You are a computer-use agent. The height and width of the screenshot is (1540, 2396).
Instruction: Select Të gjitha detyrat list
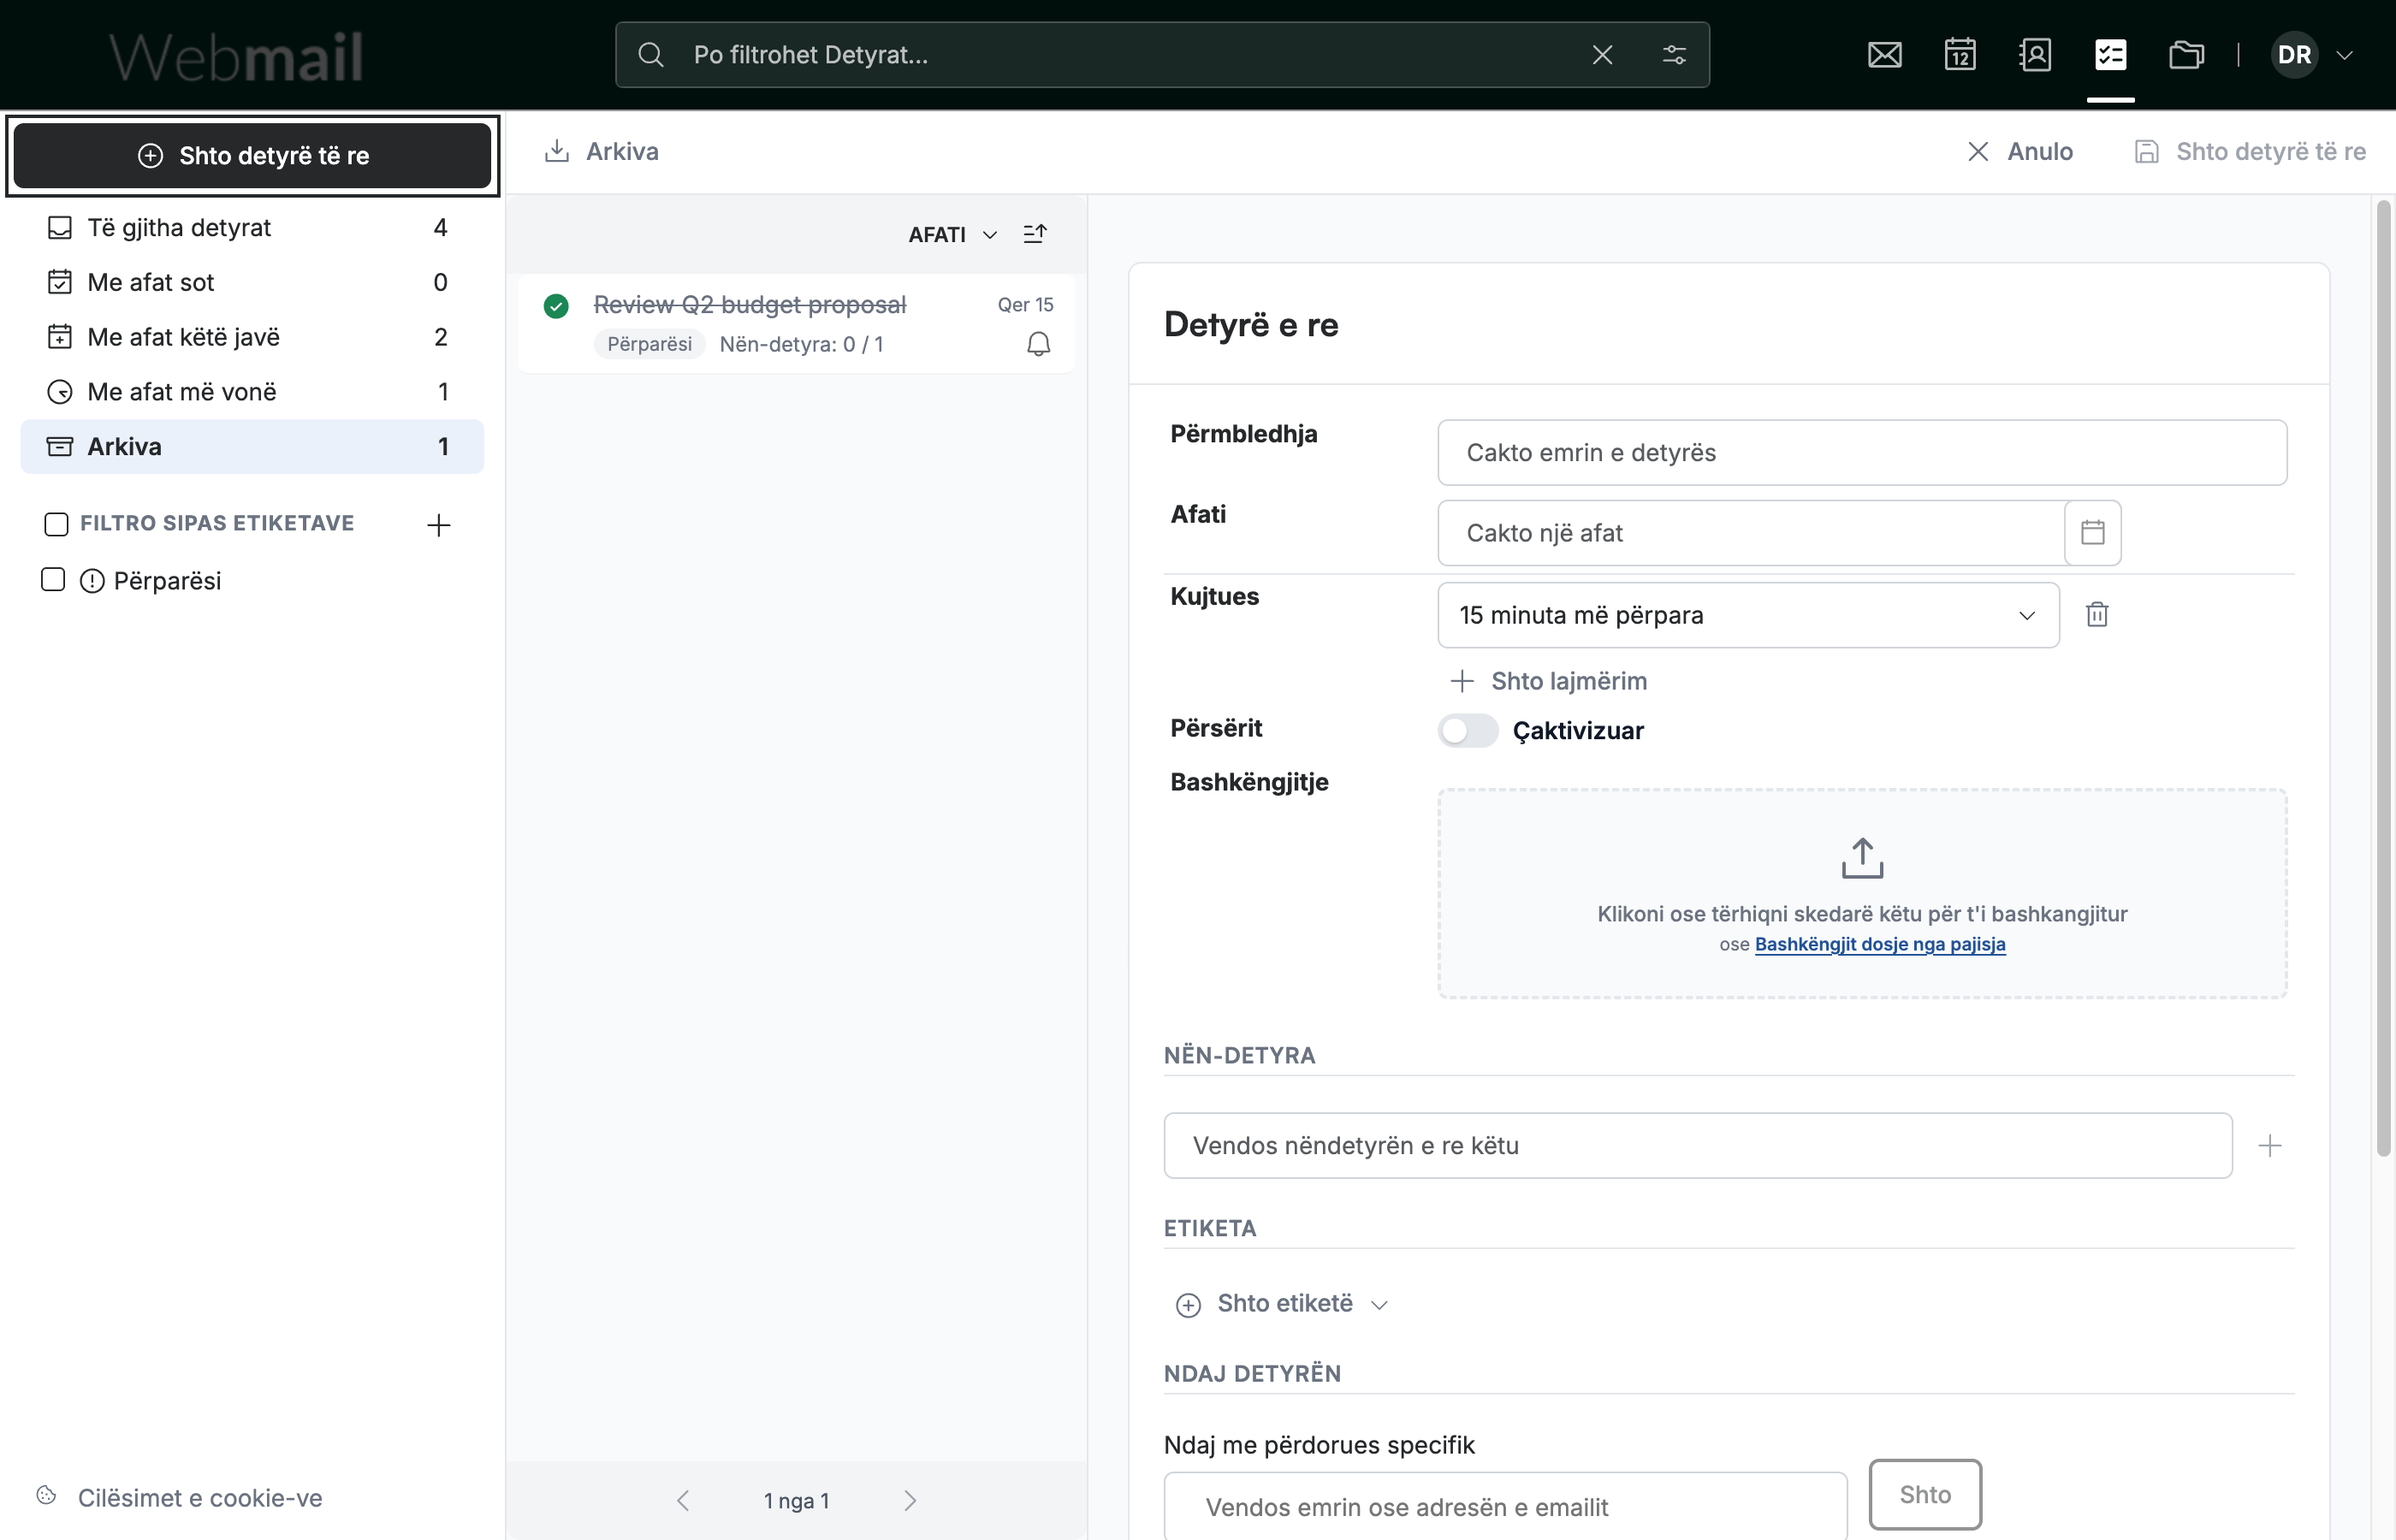pos(252,228)
